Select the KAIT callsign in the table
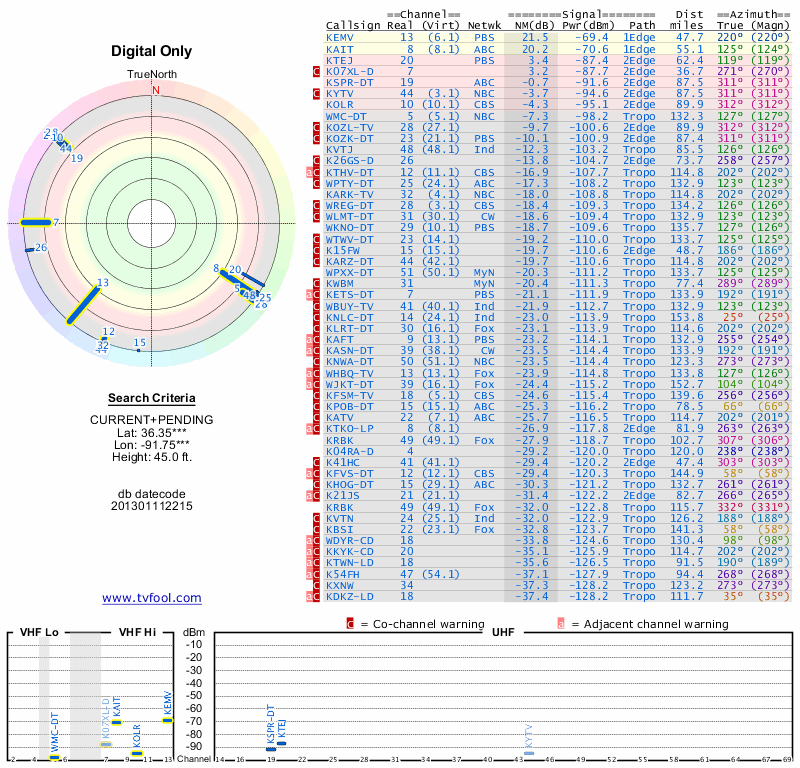Image resolution: width=800 pixels, height=768 pixels. point(340,48)
